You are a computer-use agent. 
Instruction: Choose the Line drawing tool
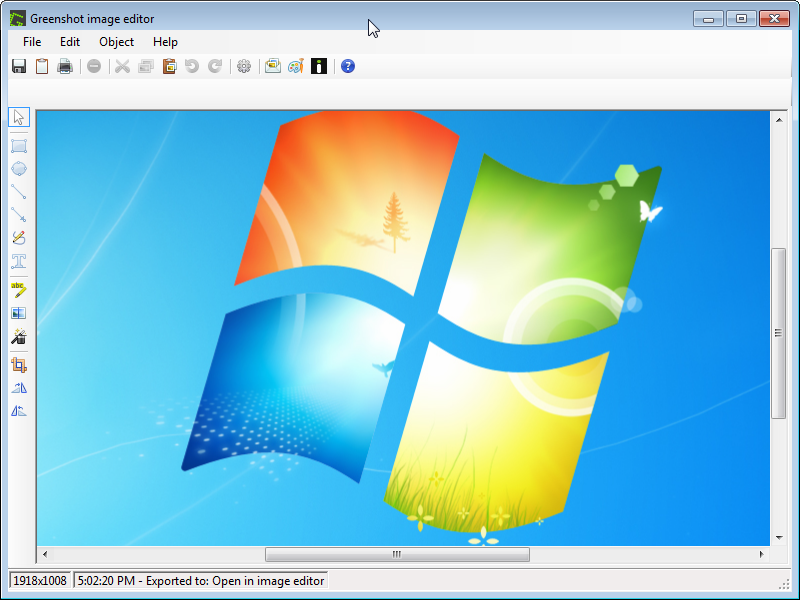tap(18, 192)
